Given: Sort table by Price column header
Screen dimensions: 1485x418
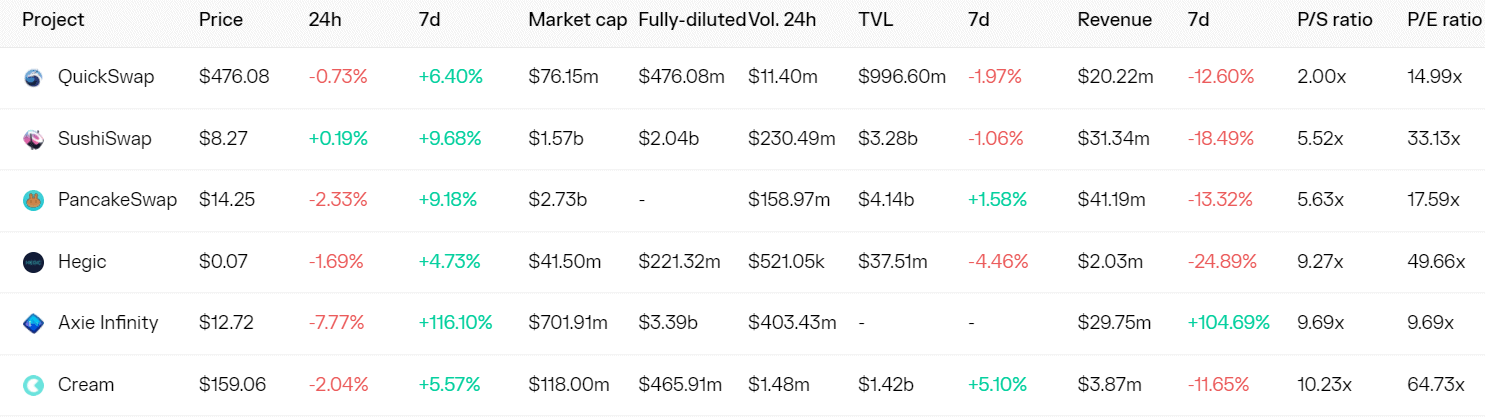Looking at the screenshot, I should coord(220,20).
